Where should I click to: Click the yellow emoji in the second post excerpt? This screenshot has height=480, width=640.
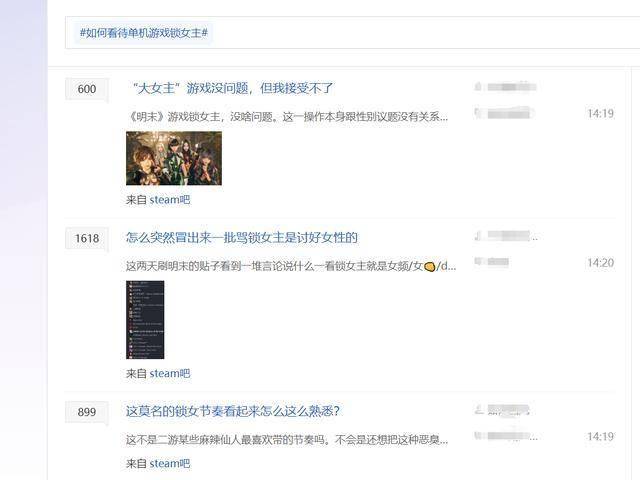429,267
